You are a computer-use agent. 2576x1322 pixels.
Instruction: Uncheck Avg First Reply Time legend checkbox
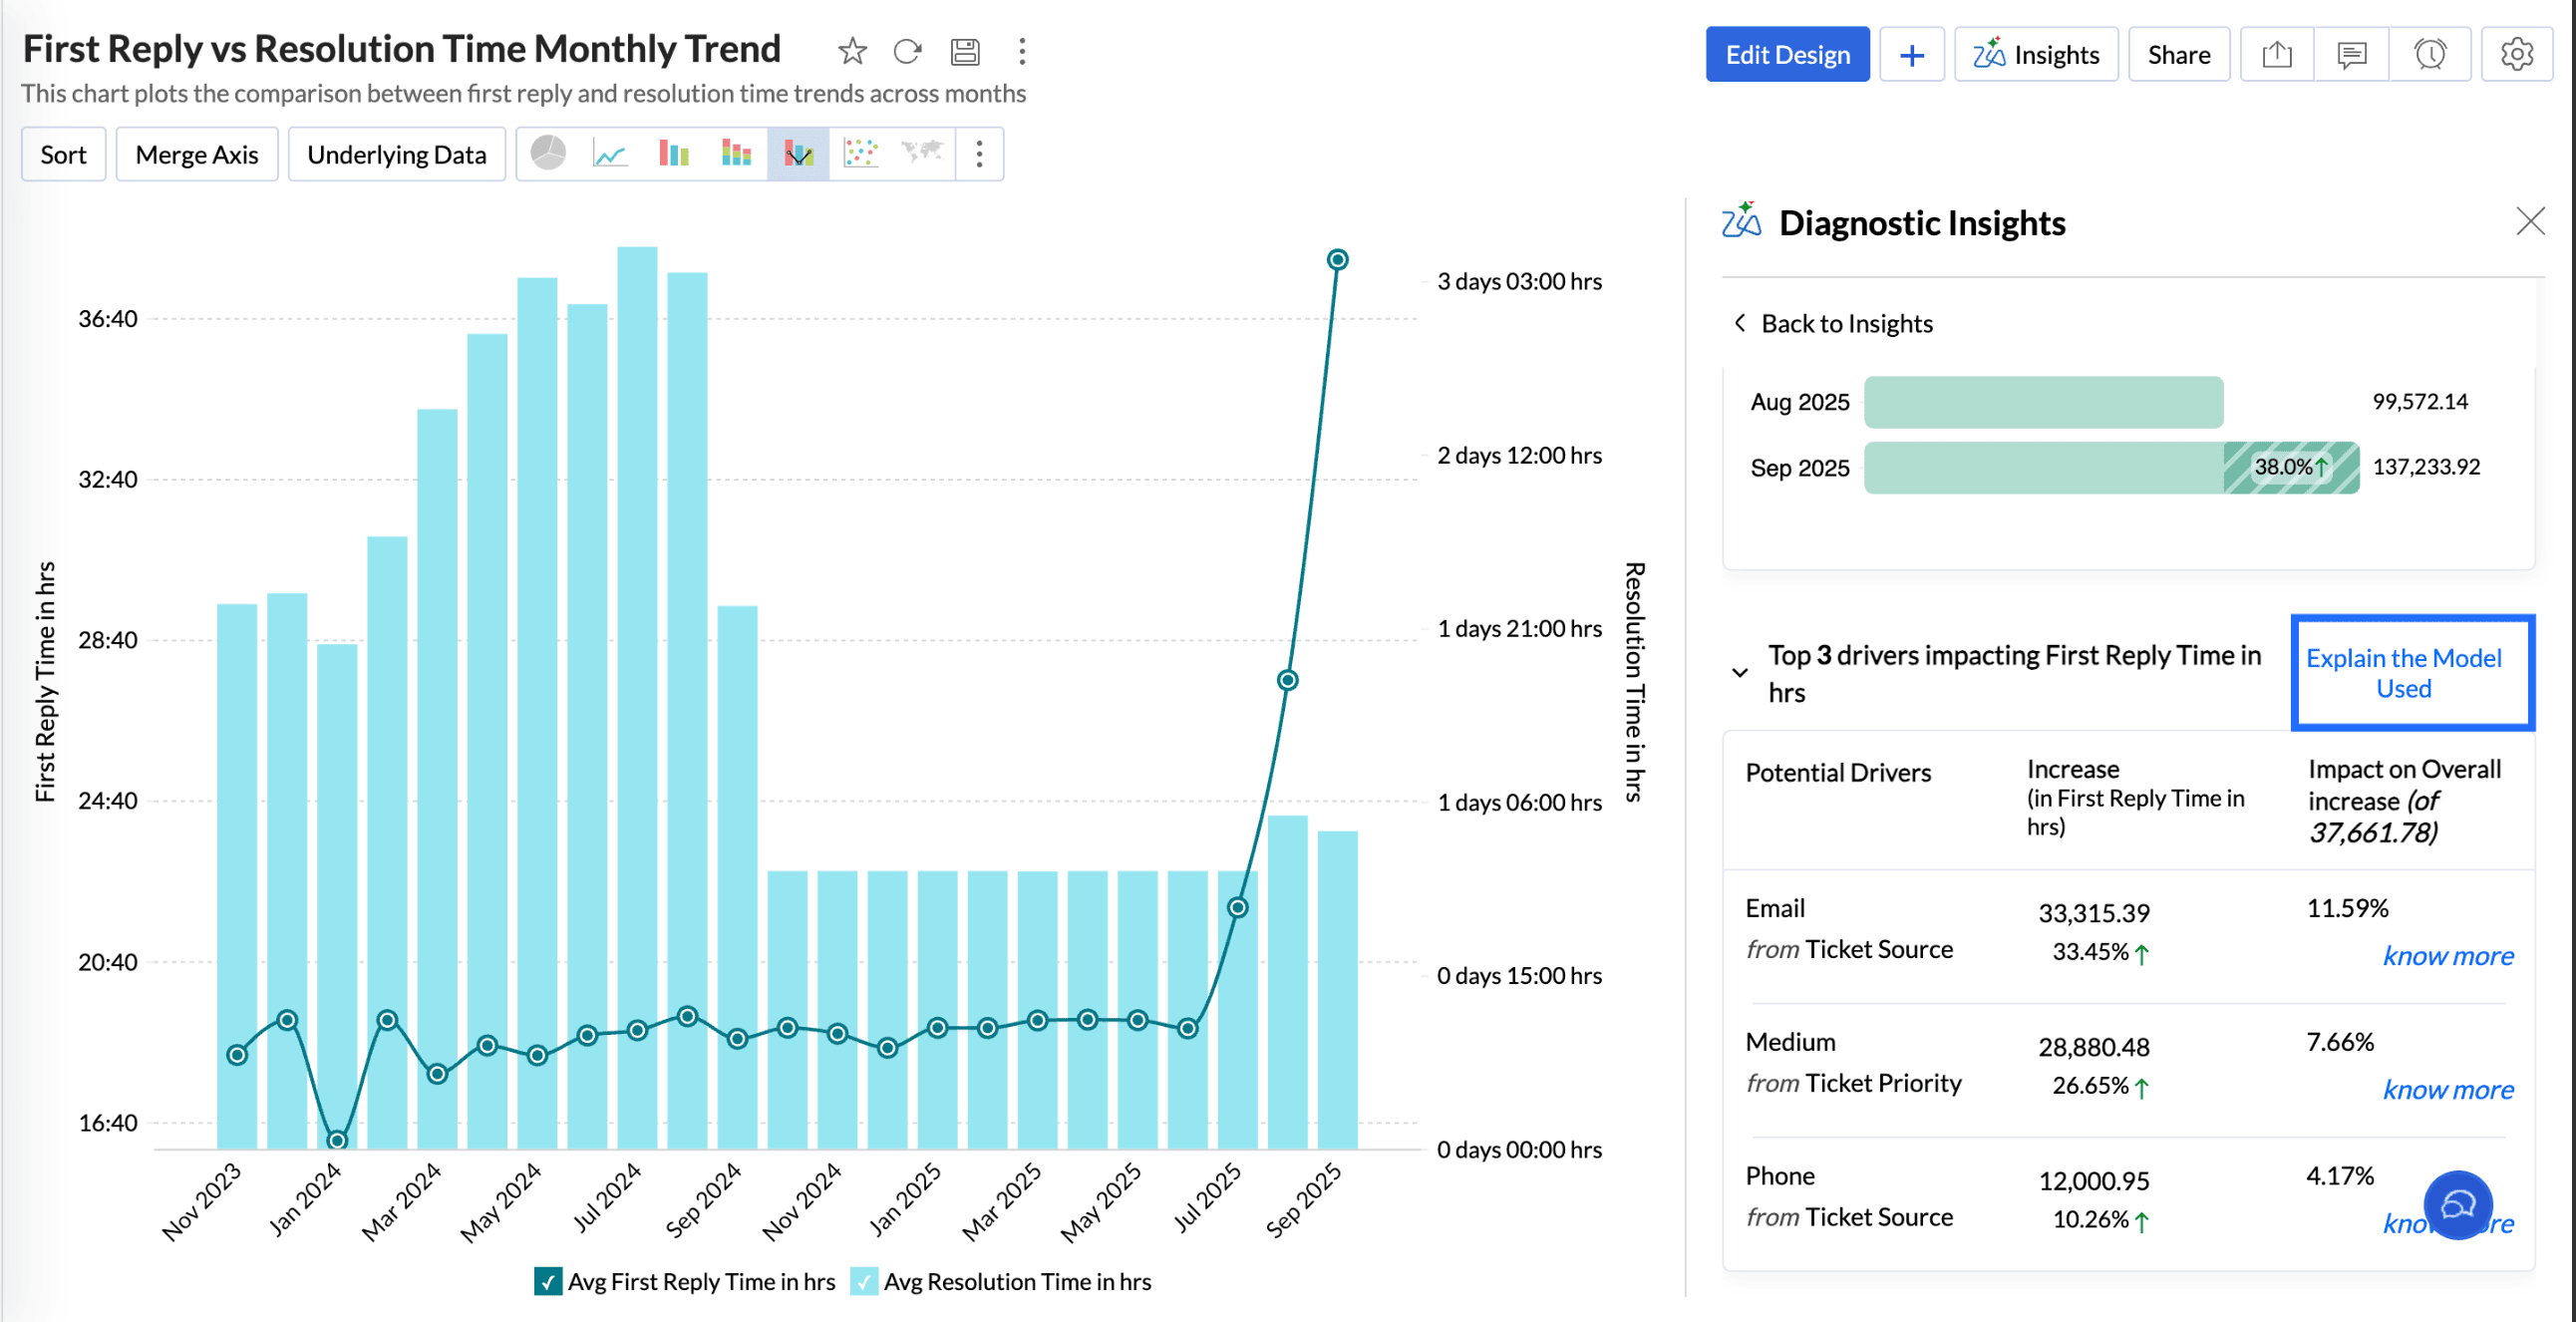click(548, 1281)
